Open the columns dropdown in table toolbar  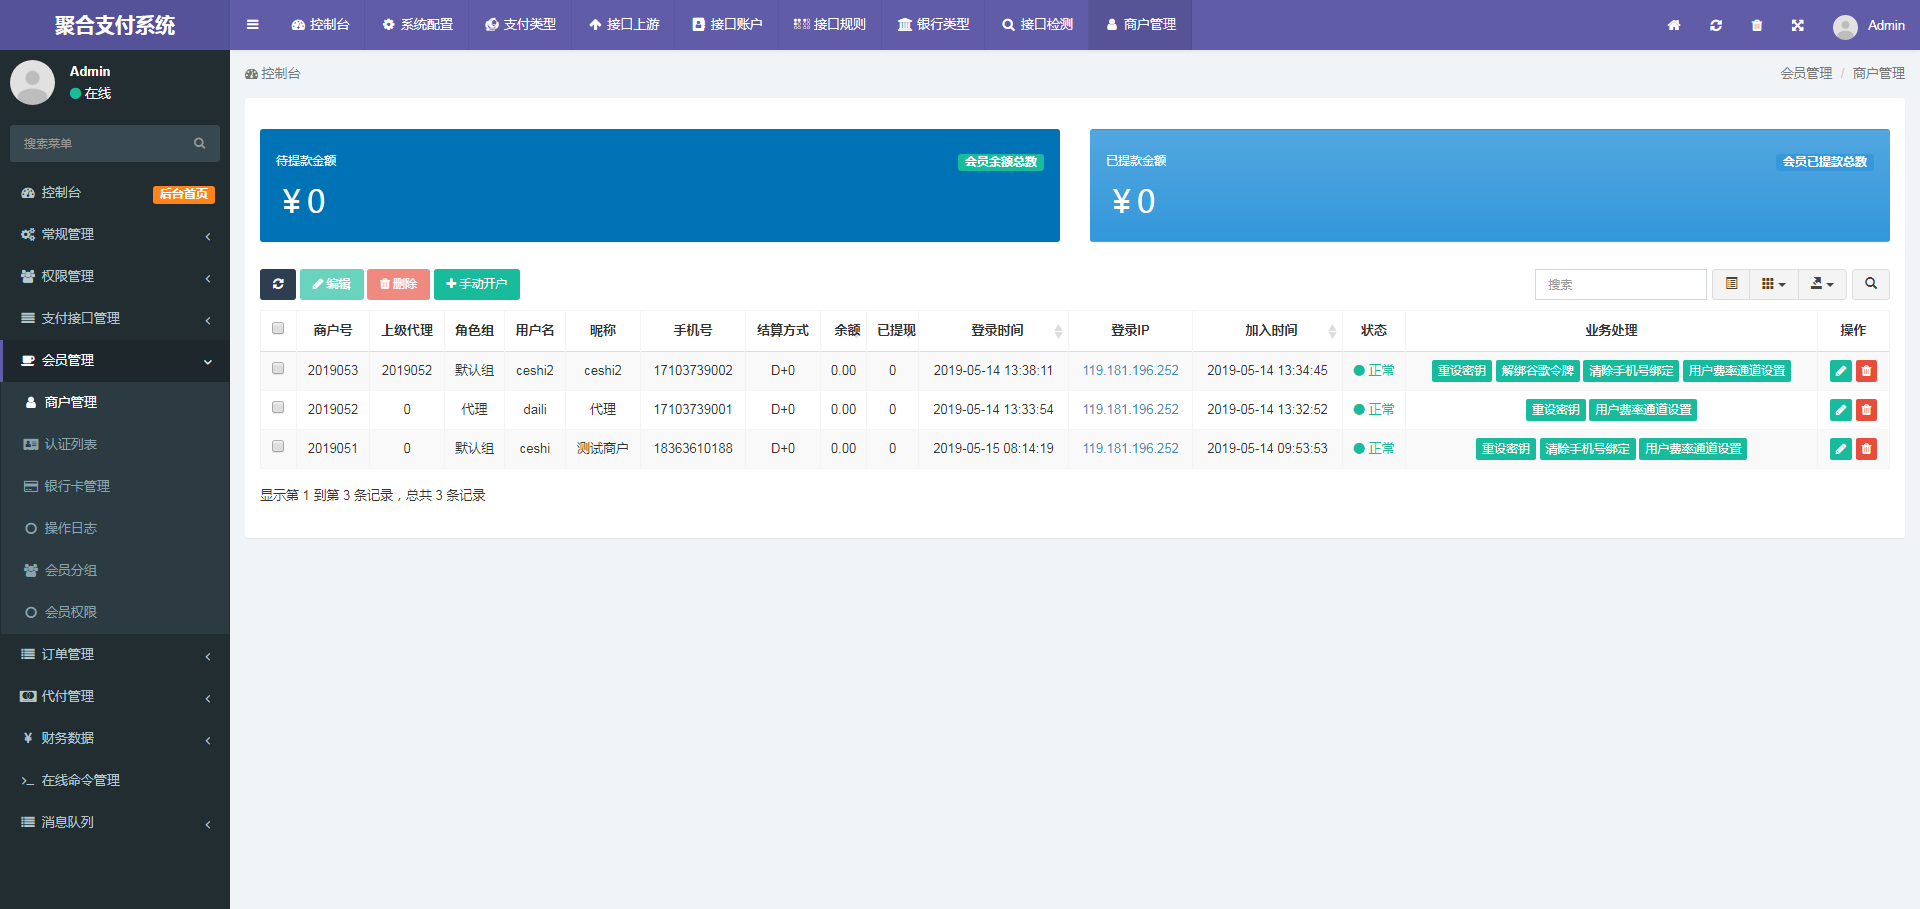pos(1773,284)
